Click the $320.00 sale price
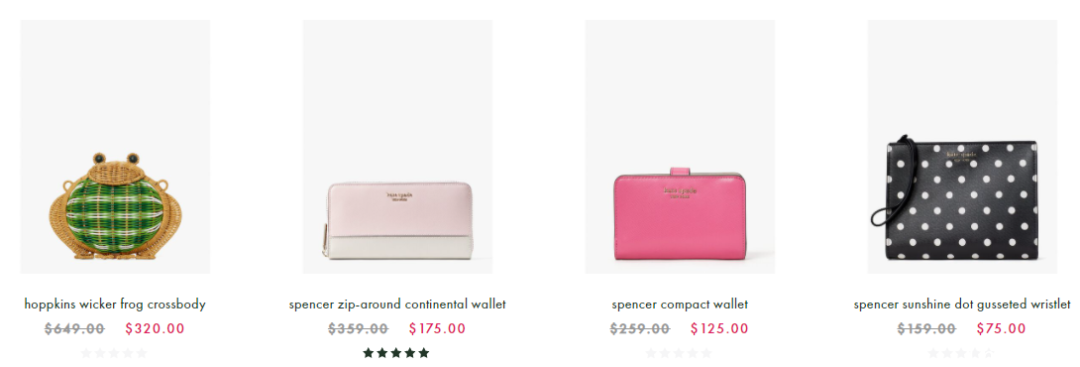Viewport: 1080px width, 367px height. pos(155,328)
